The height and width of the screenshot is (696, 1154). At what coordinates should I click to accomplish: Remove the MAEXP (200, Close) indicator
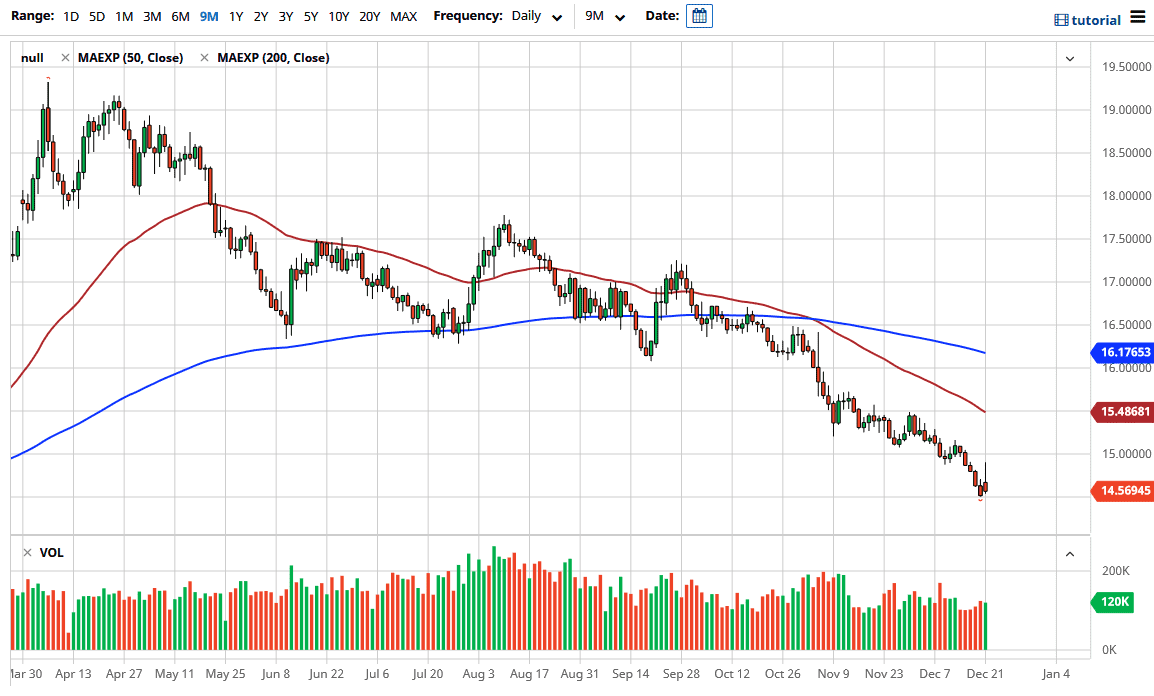pyautogui.click(x=205, y=57)
